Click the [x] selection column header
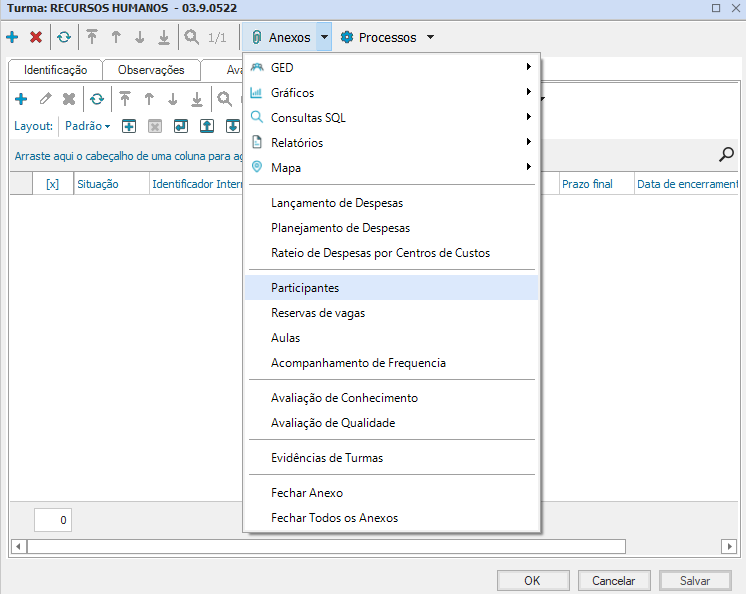 tap(53, 185)
